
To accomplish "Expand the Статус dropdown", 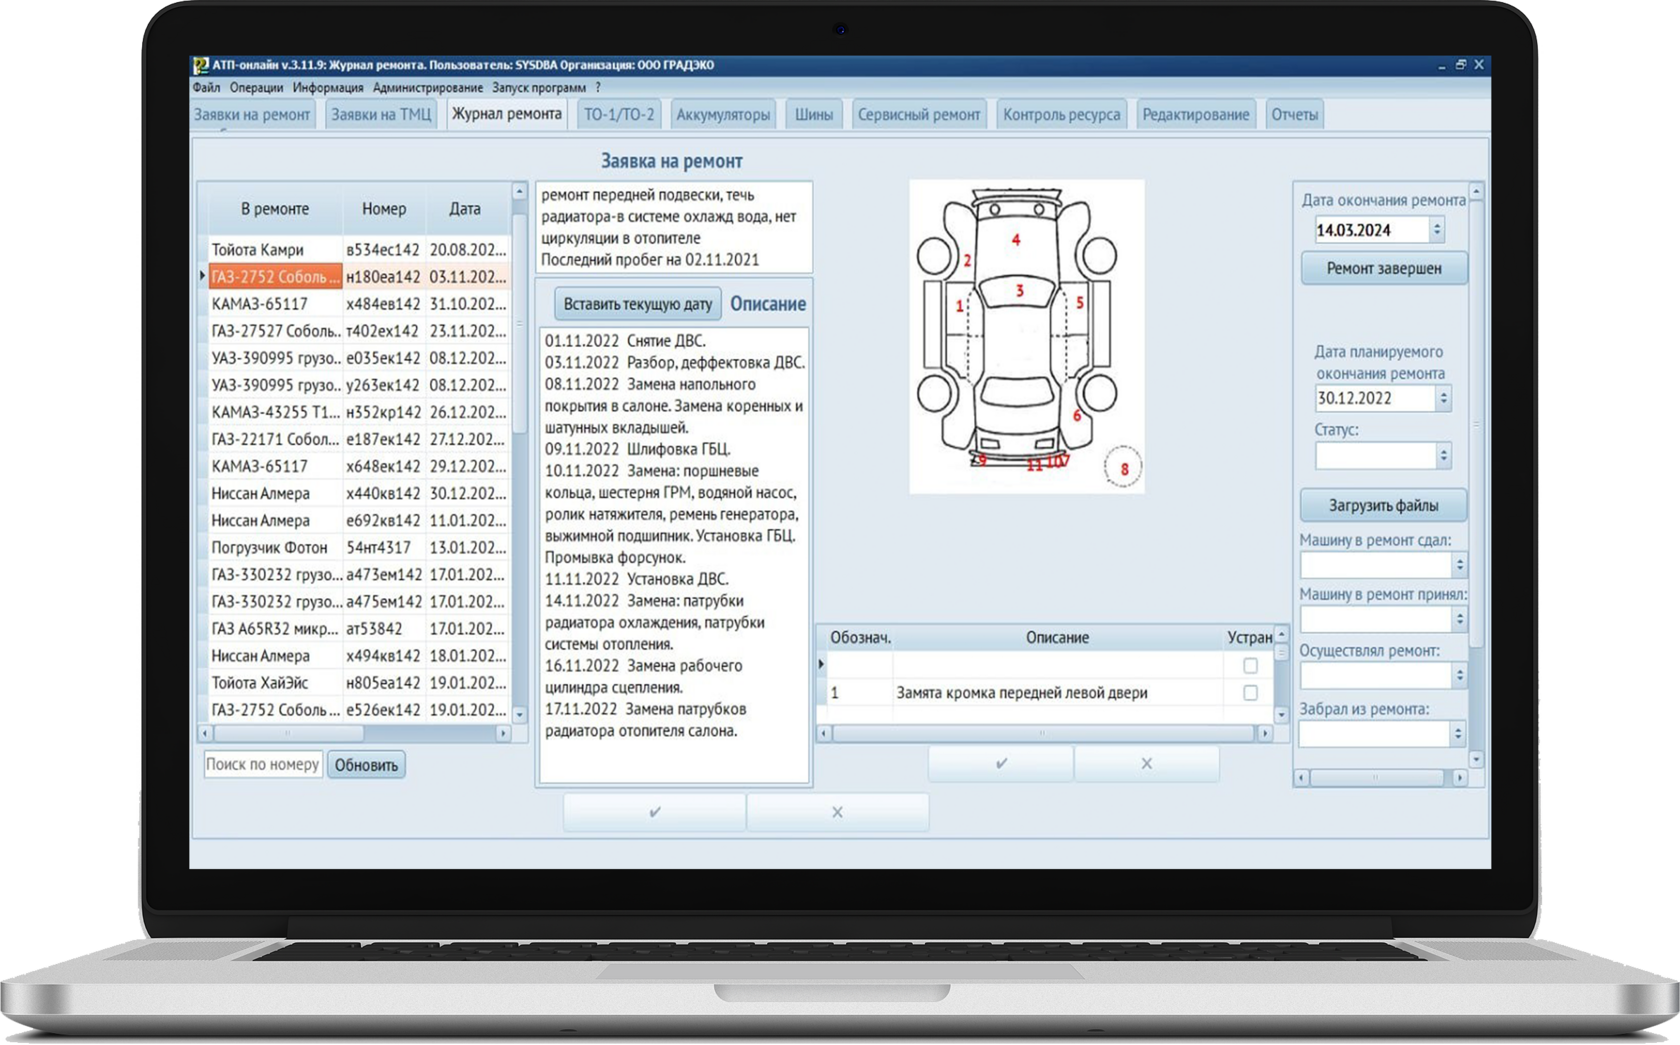I will click(x=1443, y=456).
